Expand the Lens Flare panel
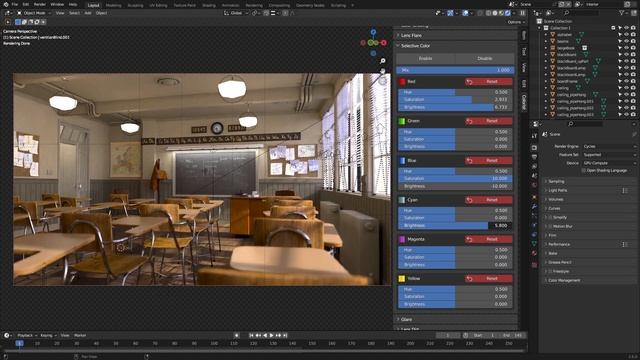The image size is (640, 360). [x=456, y=36]
